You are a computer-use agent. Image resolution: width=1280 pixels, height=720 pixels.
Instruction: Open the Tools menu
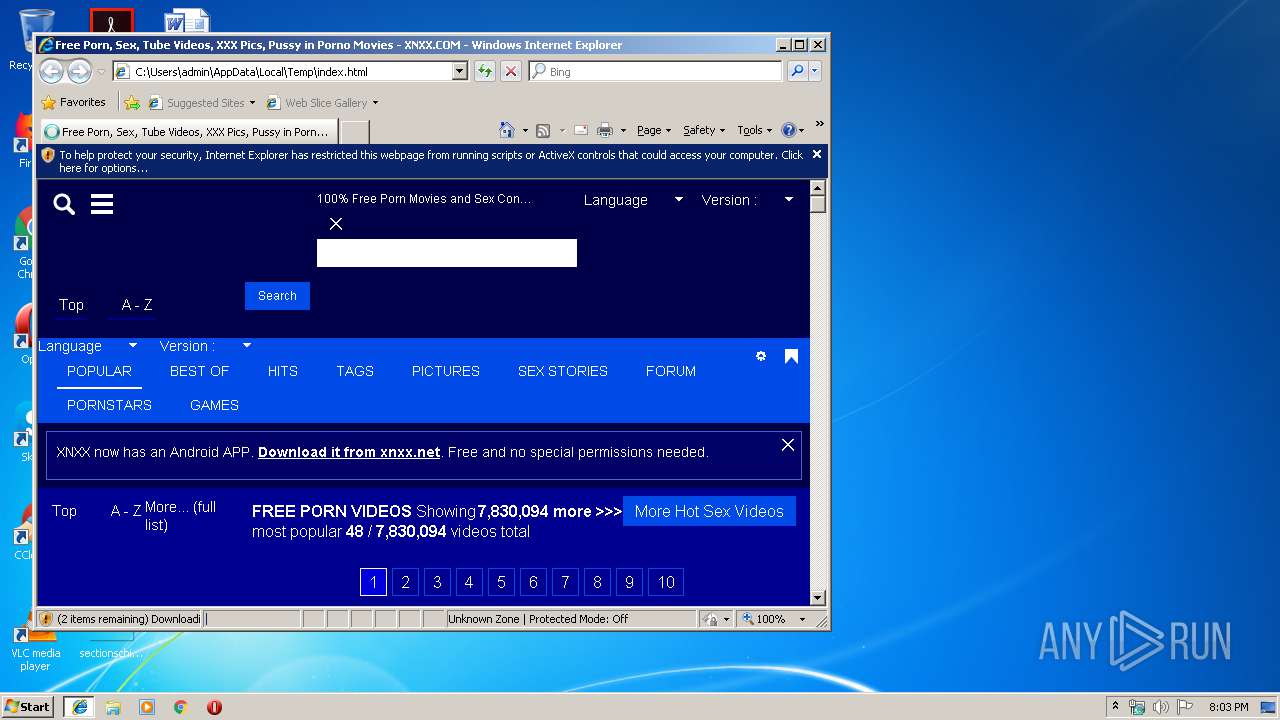coord(754,130)
